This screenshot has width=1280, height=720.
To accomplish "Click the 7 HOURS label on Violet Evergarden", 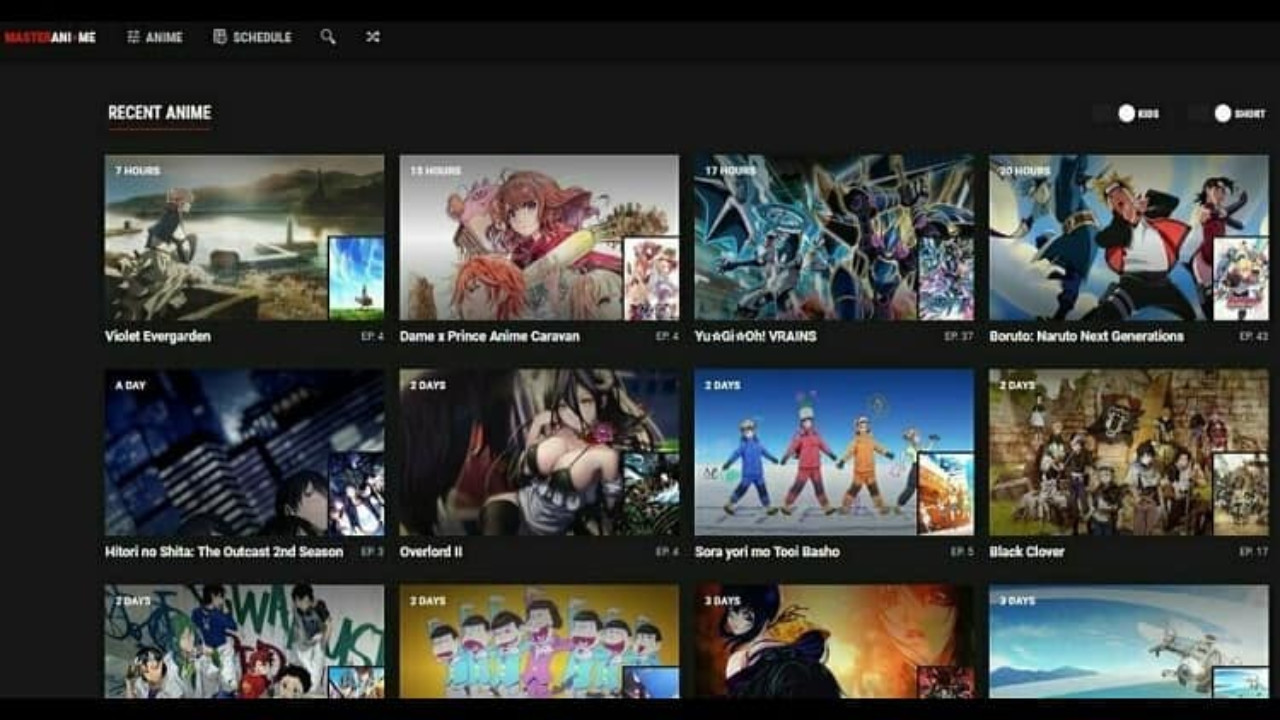I will click(x=138, y=171).
